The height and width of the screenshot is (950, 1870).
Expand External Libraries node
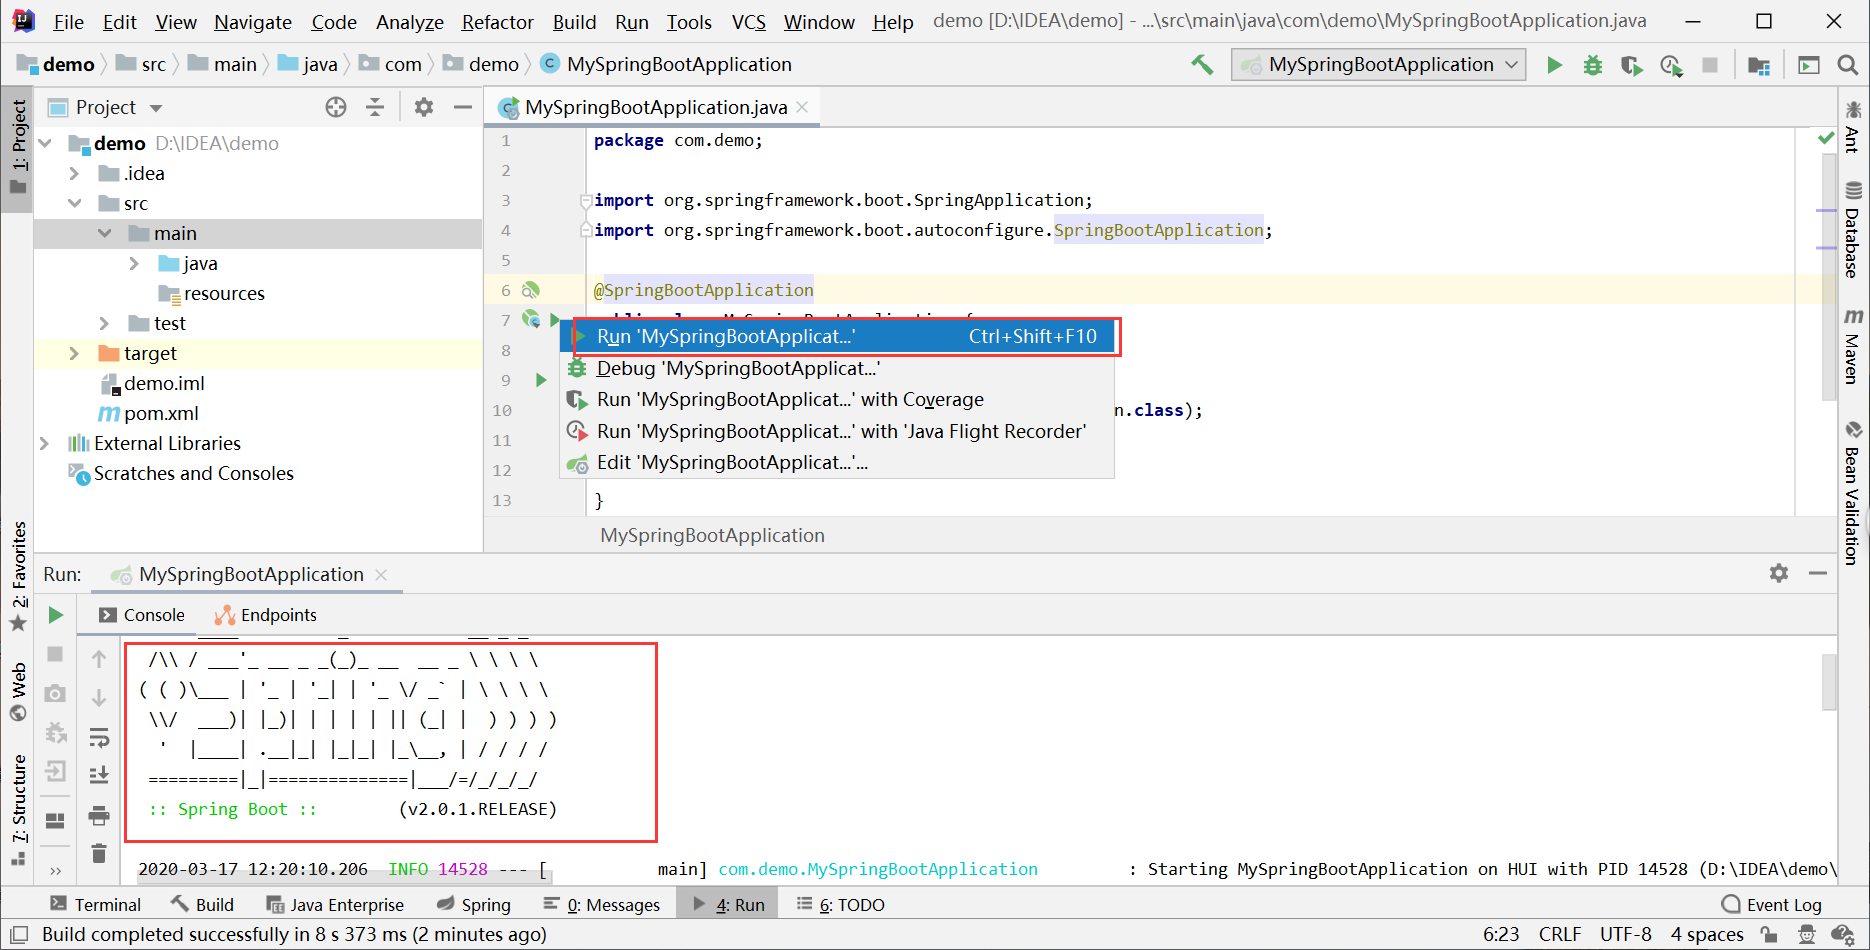click(45, 444)
